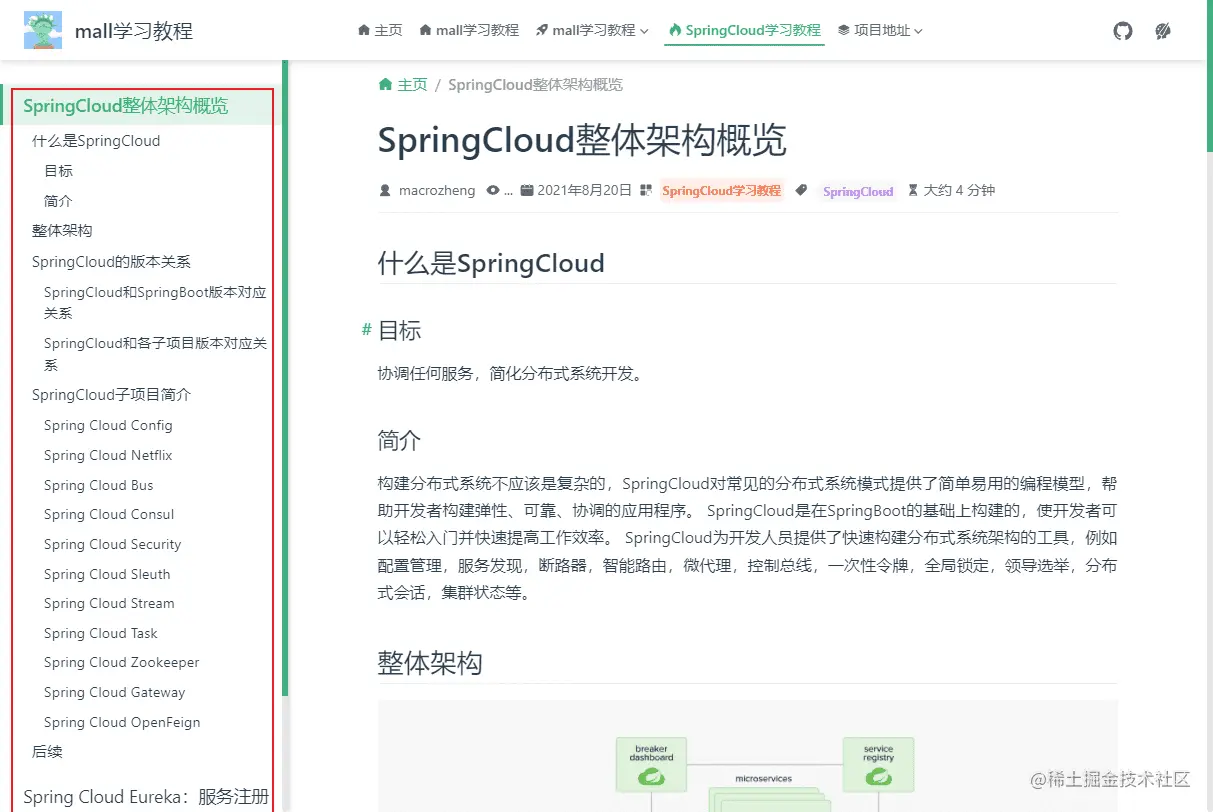Click the purple SpringCloud tag badge
Screen dimensions: 1213x812
tap(858, 191)
